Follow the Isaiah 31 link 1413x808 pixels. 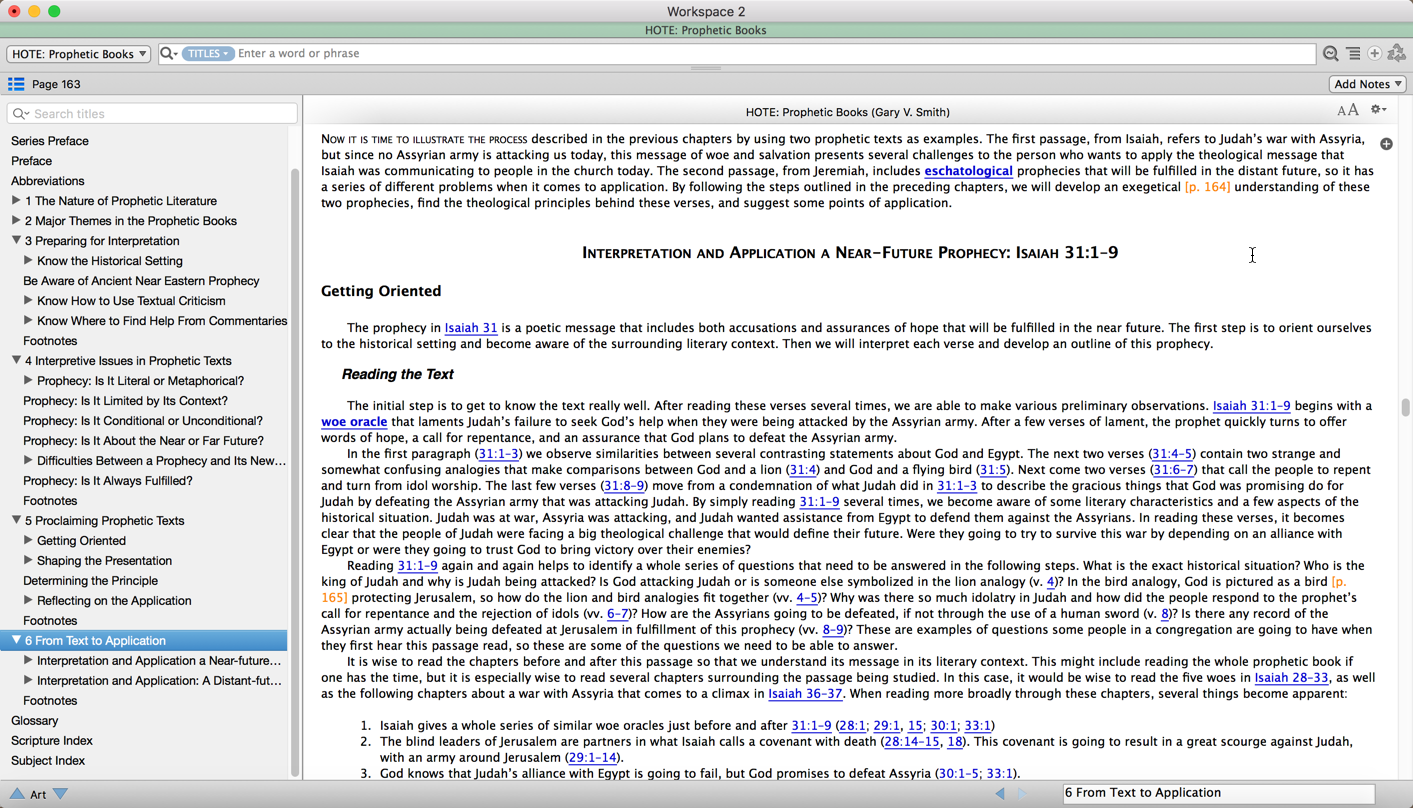pos(471,328)
